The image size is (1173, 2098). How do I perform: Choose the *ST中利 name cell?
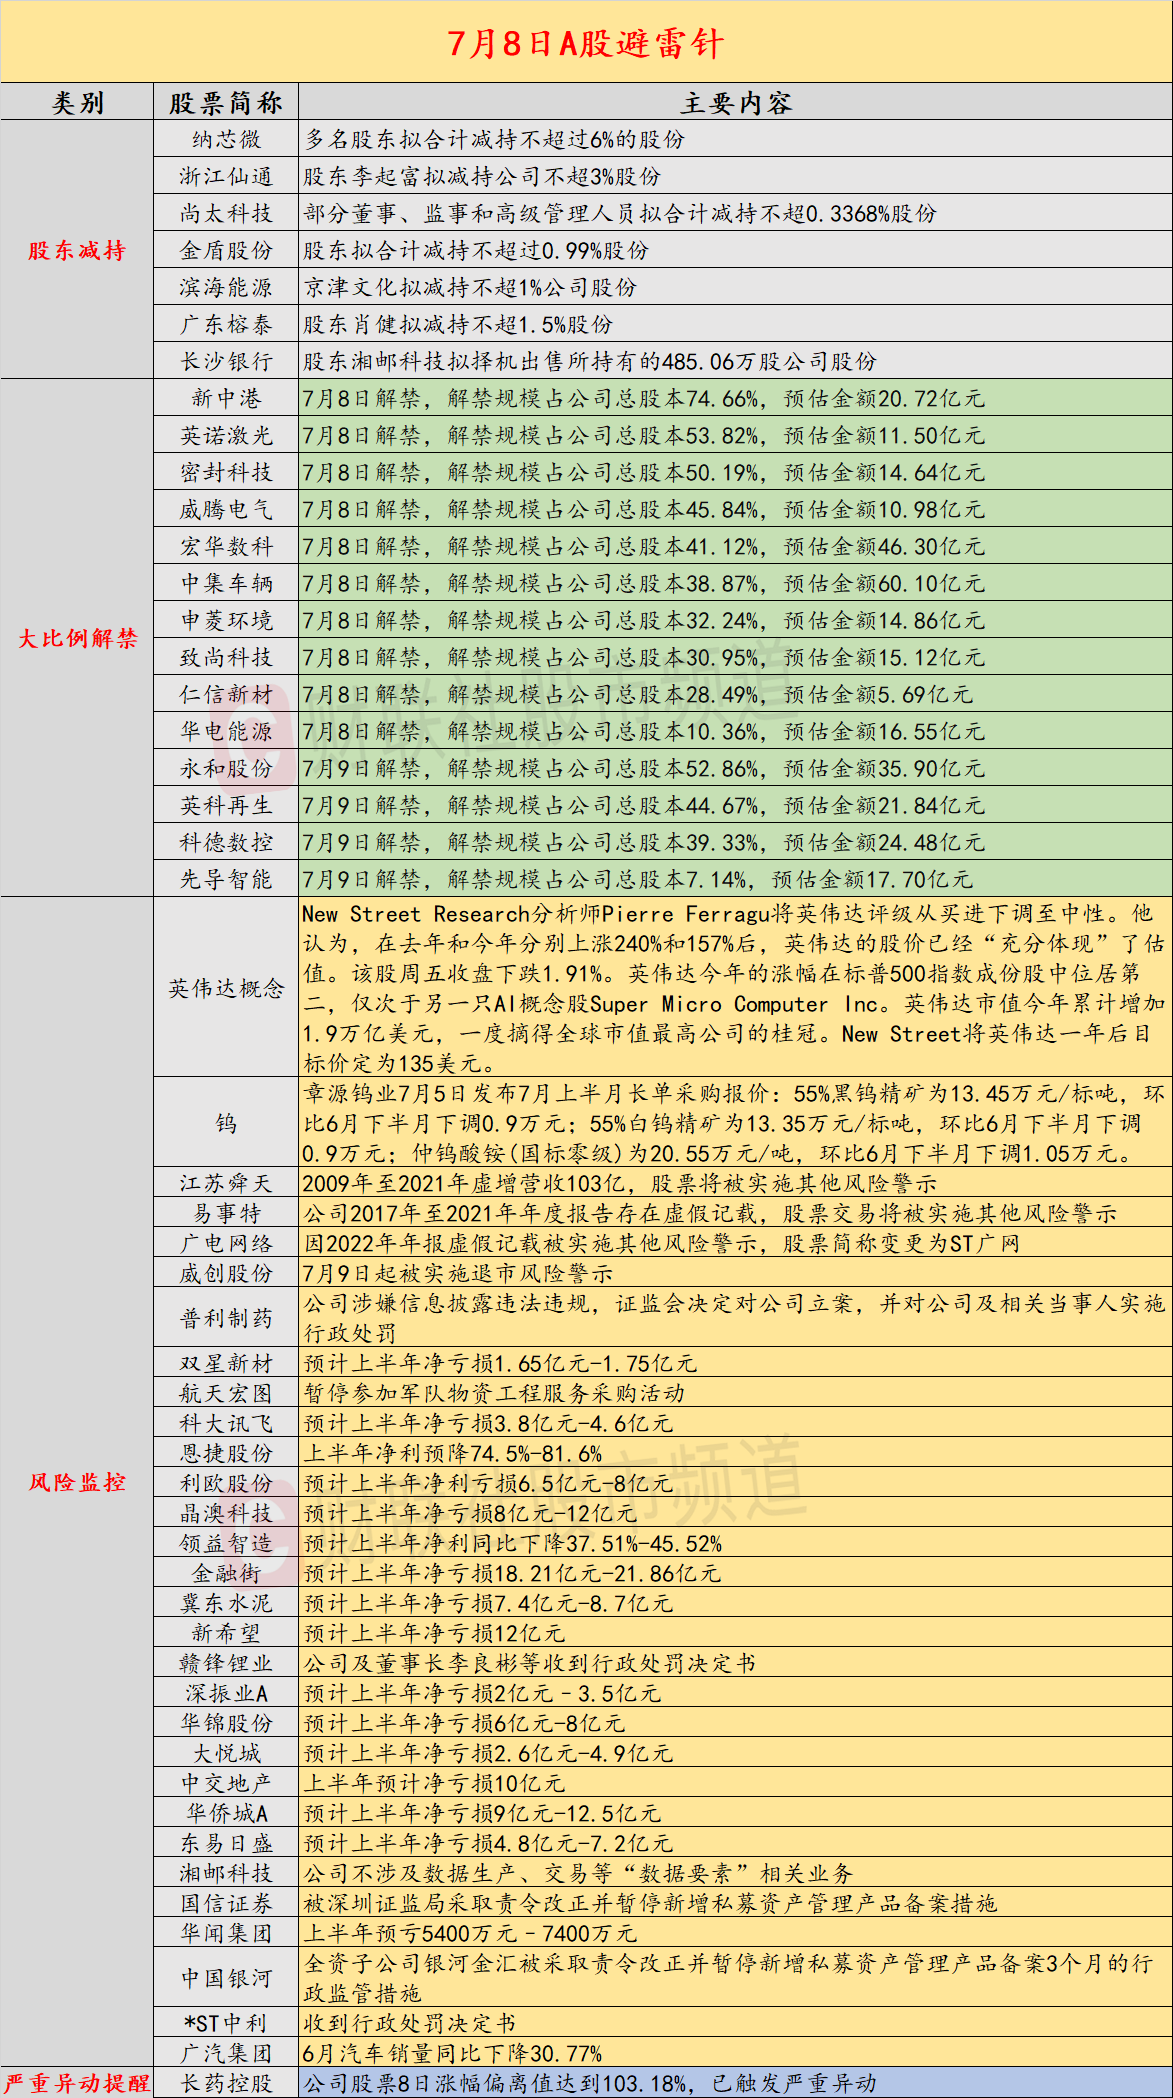[226, 2023]
